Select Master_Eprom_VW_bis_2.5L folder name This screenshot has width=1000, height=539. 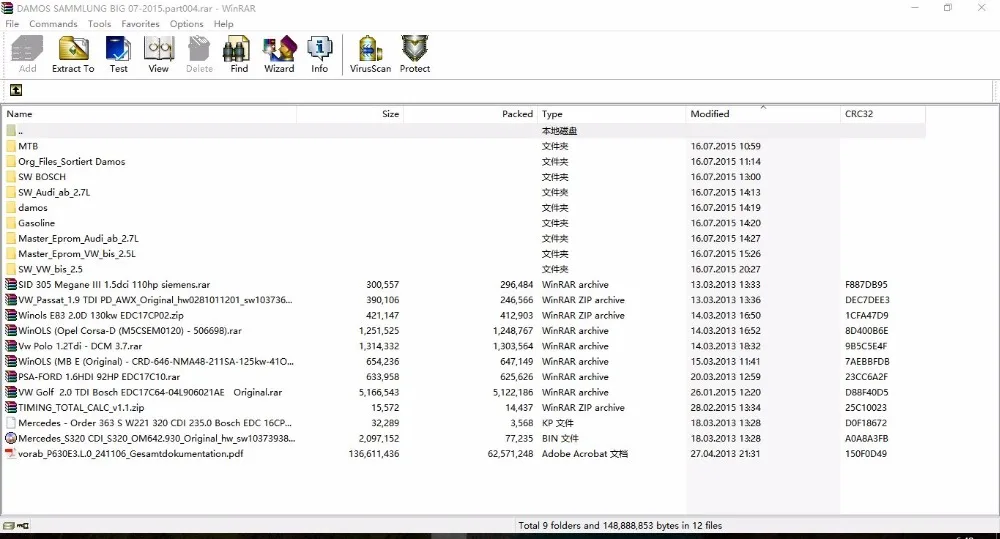click(x=77, y=254)
